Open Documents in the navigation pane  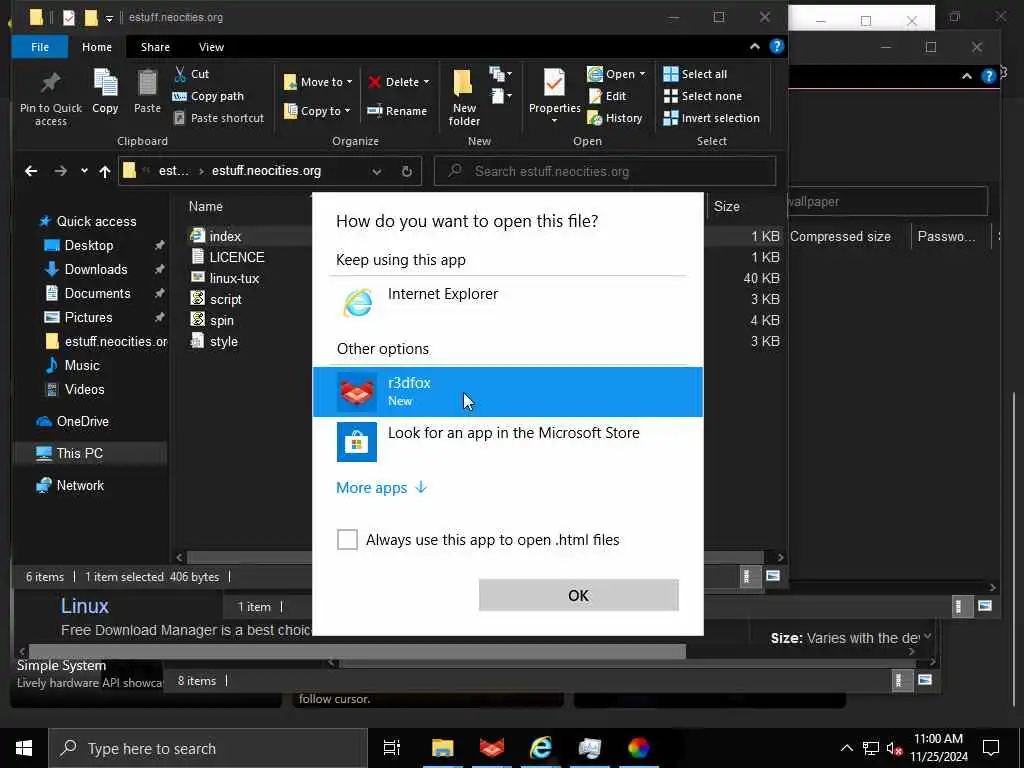(x=97, y=293)
